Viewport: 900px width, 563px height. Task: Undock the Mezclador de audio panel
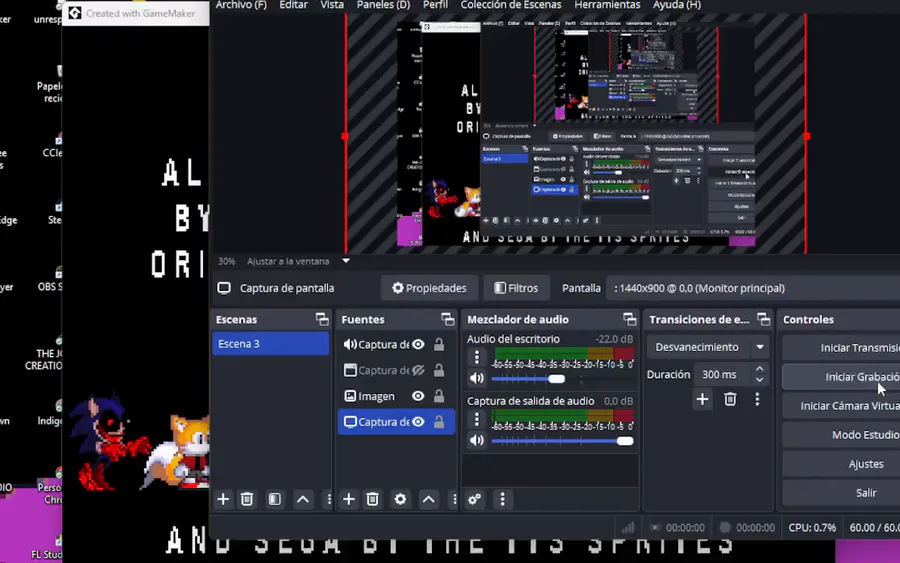[630, 319]
